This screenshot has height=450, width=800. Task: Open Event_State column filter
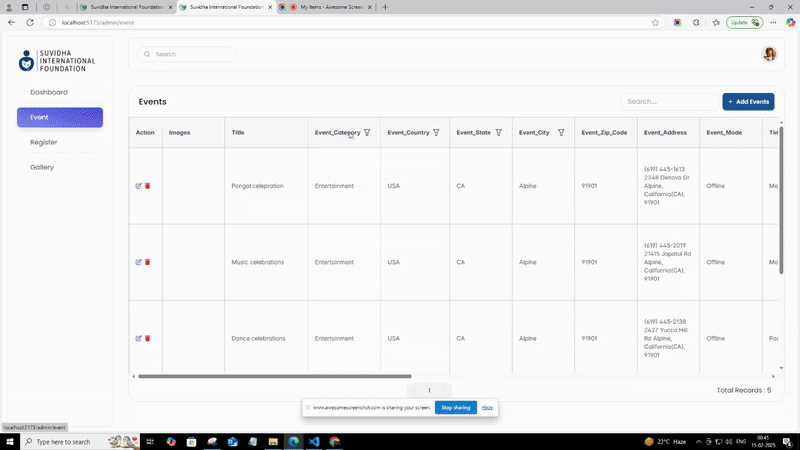point(498,132)
